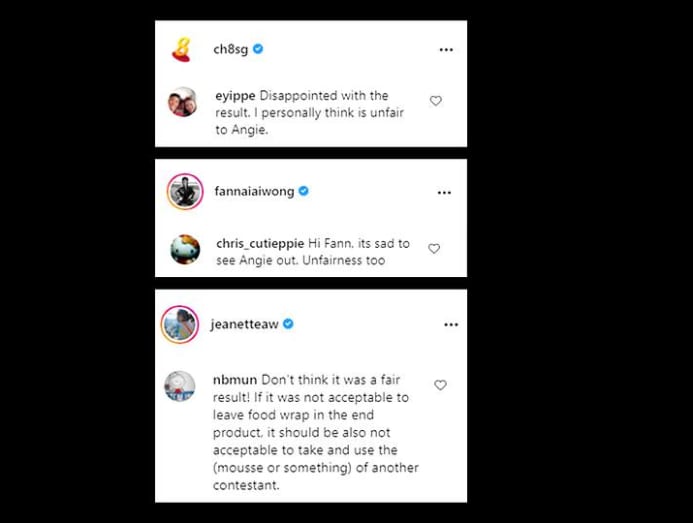Click the eyippe commenter avatar

click(183, 102)
